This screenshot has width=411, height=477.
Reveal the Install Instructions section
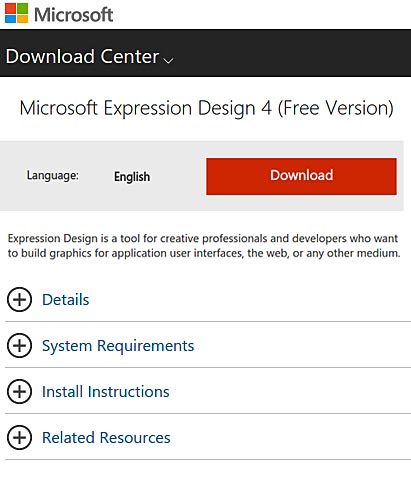pos(106,391)
